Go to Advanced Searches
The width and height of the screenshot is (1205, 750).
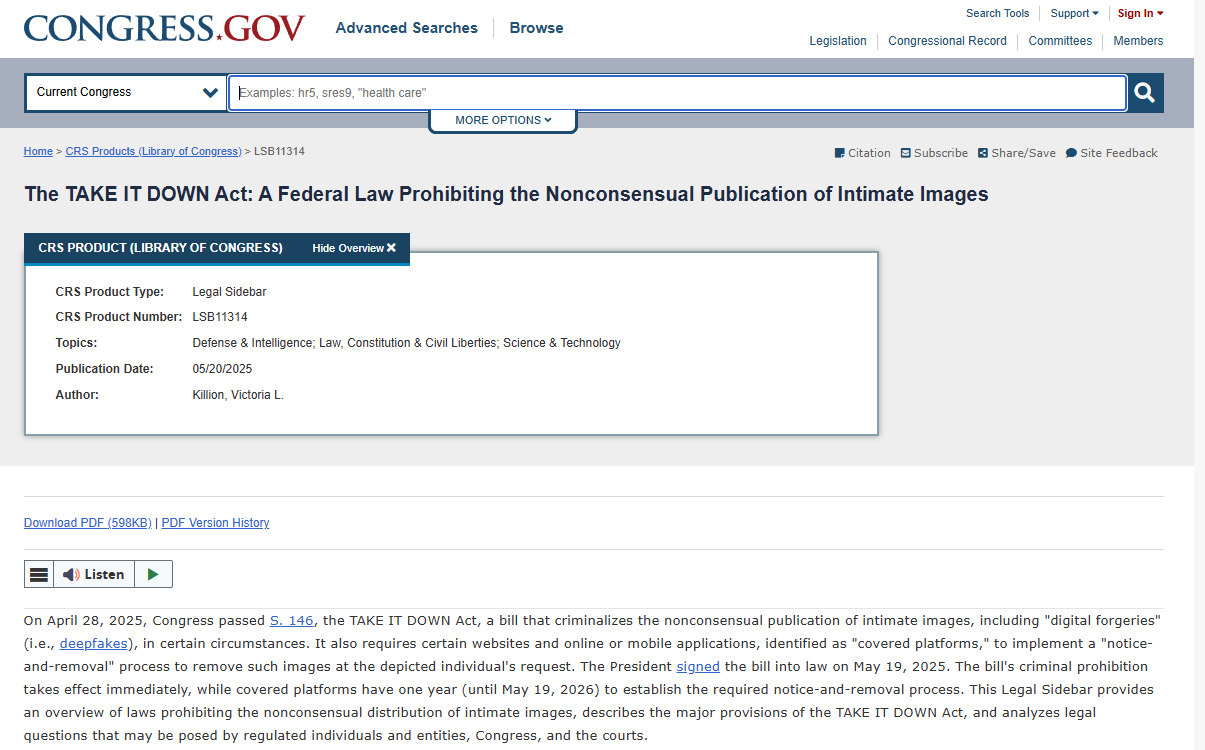point(406,28)
